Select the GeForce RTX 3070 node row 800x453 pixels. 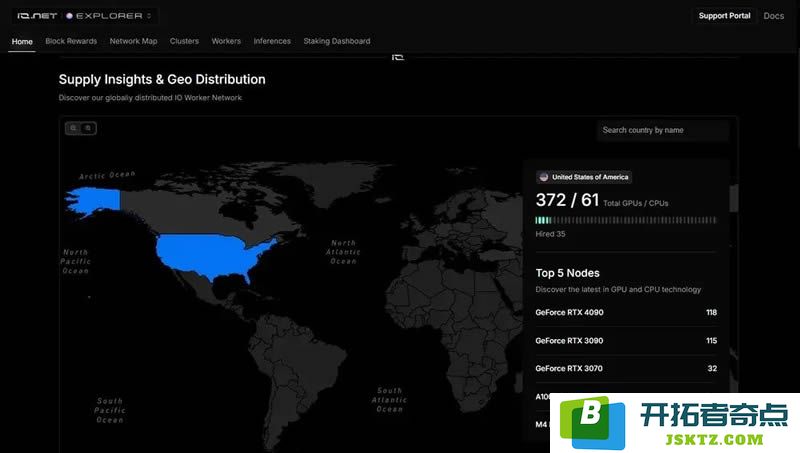pos(626,368)
